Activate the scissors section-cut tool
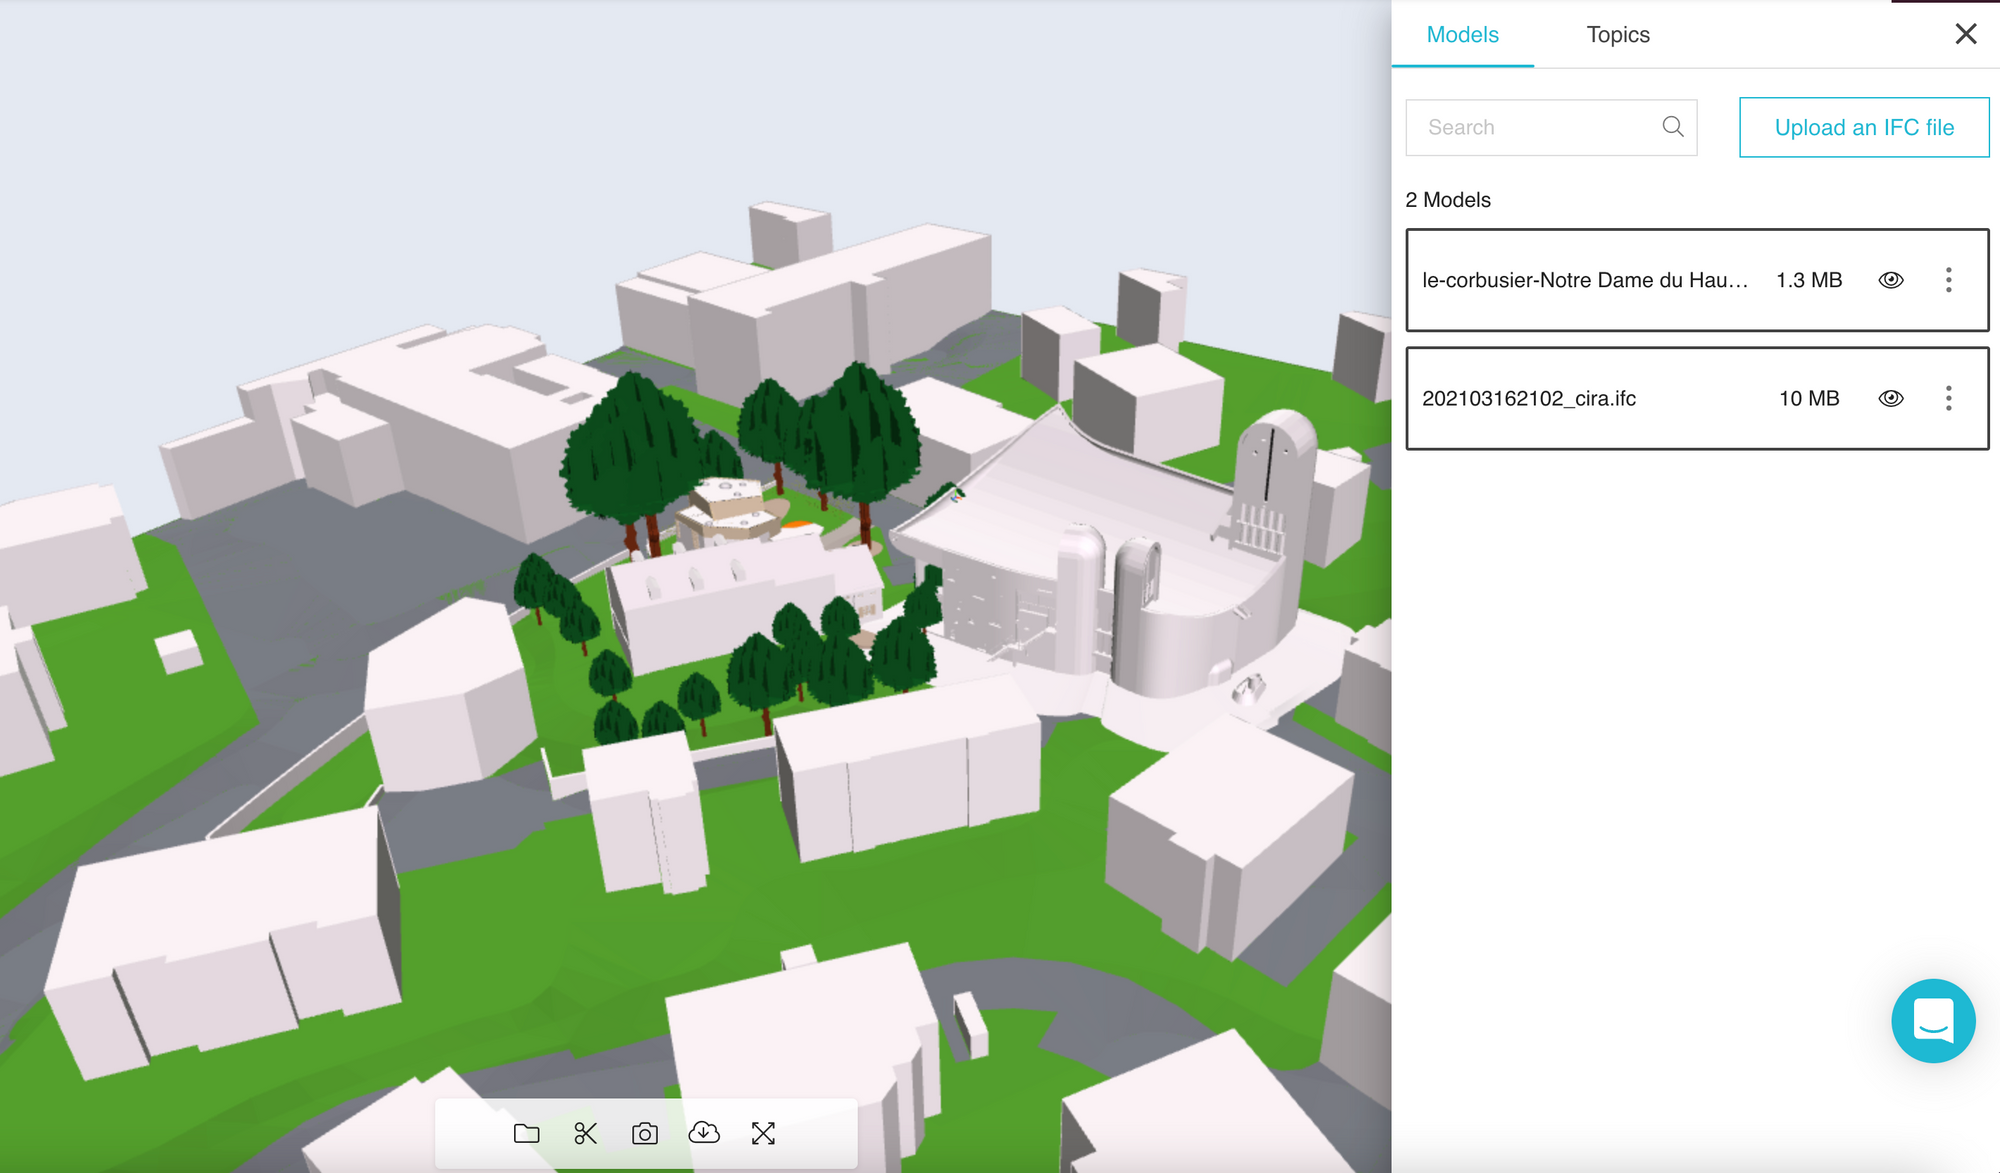The image size is (2000, 1173). 585,1133
